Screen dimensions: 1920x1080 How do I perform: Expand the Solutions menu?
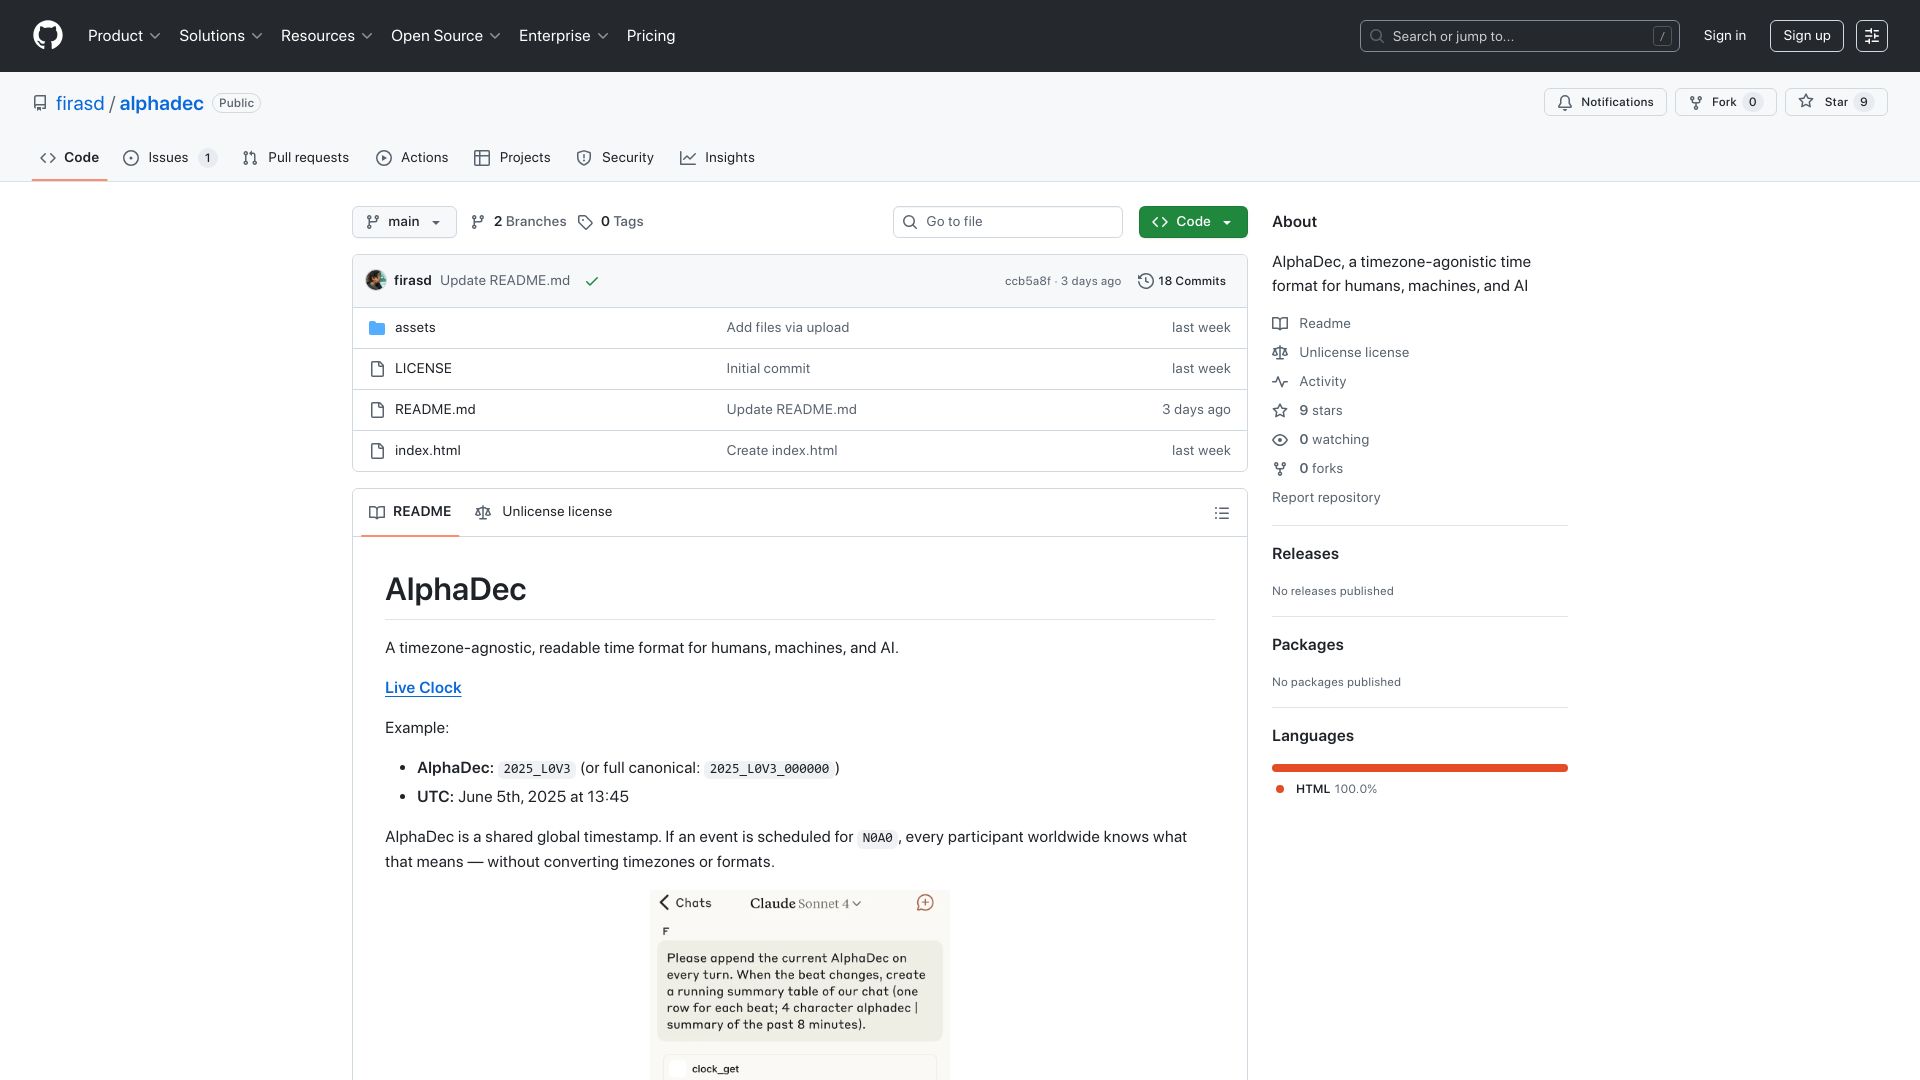point(221,36)
